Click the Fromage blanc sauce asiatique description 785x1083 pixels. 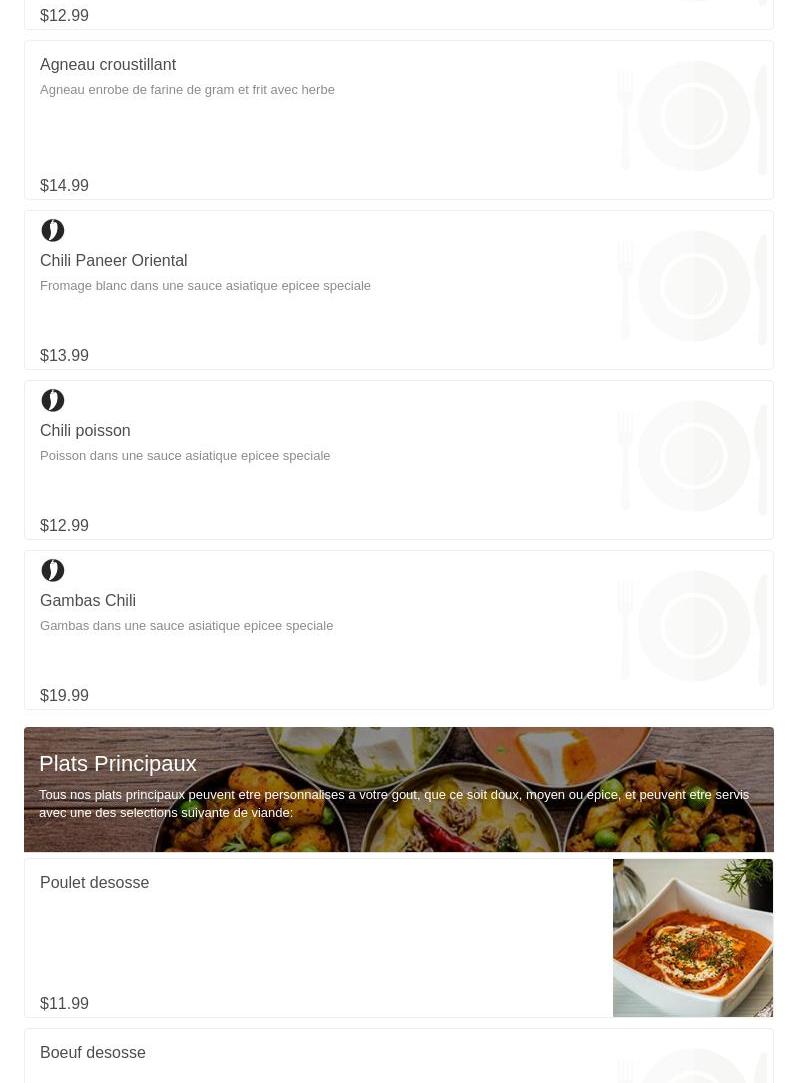coord(205,285)
